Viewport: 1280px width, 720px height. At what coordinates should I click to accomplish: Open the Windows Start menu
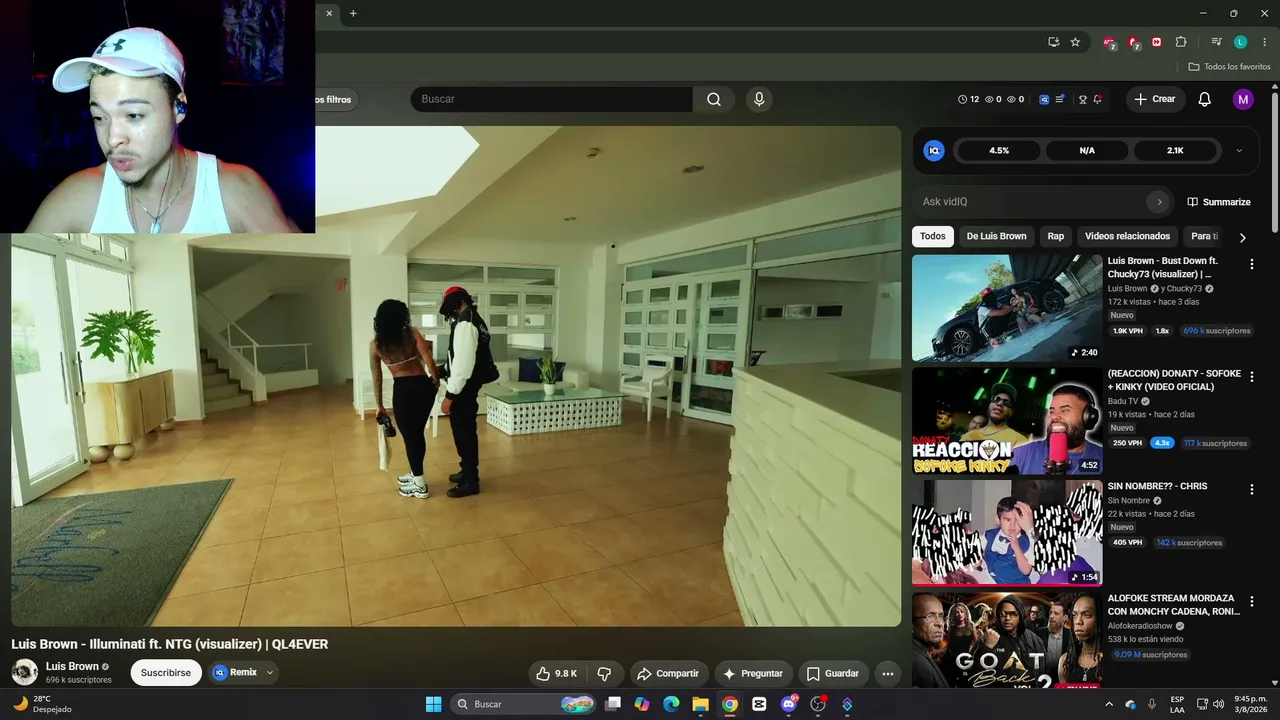pos(433,704)
